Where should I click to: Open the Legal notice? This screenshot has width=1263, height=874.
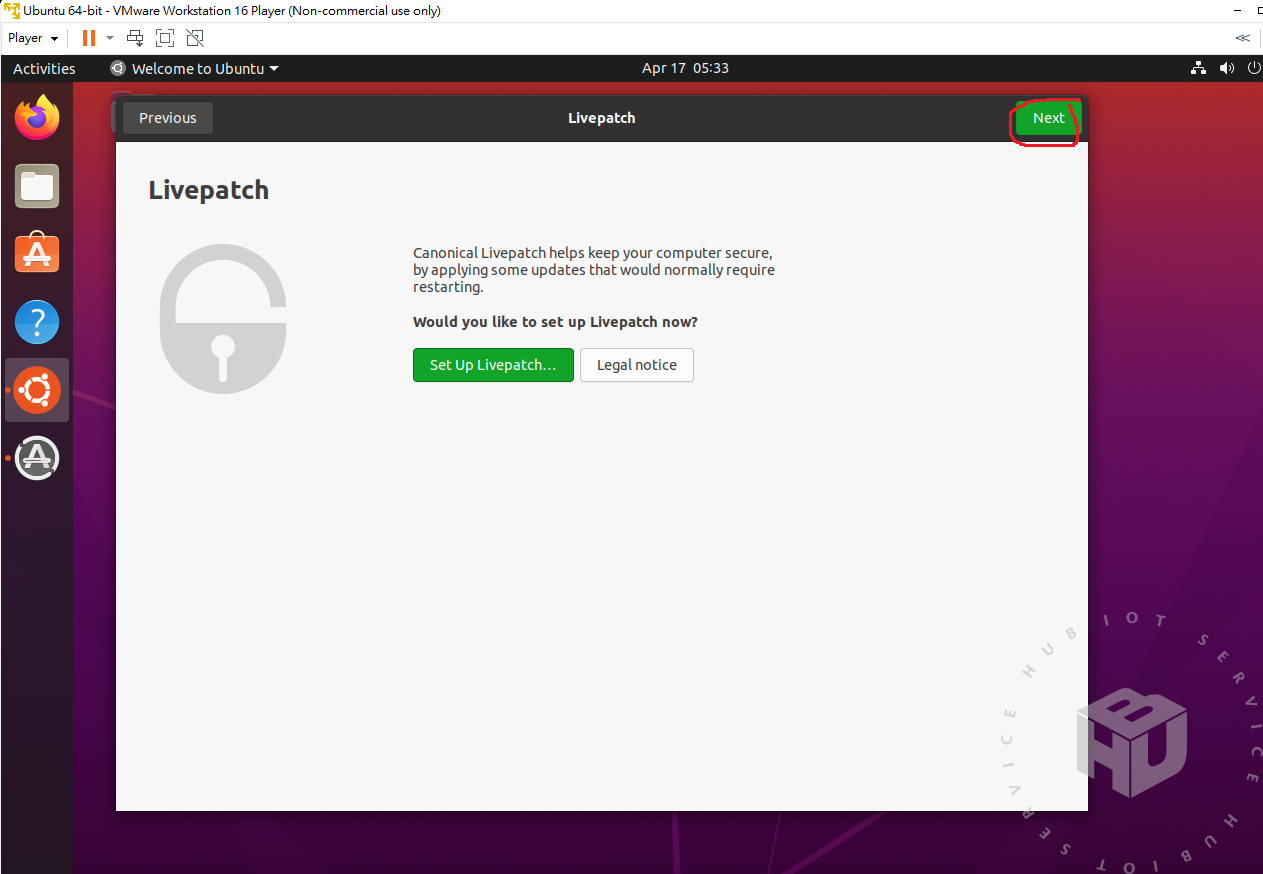click(637, 365)
